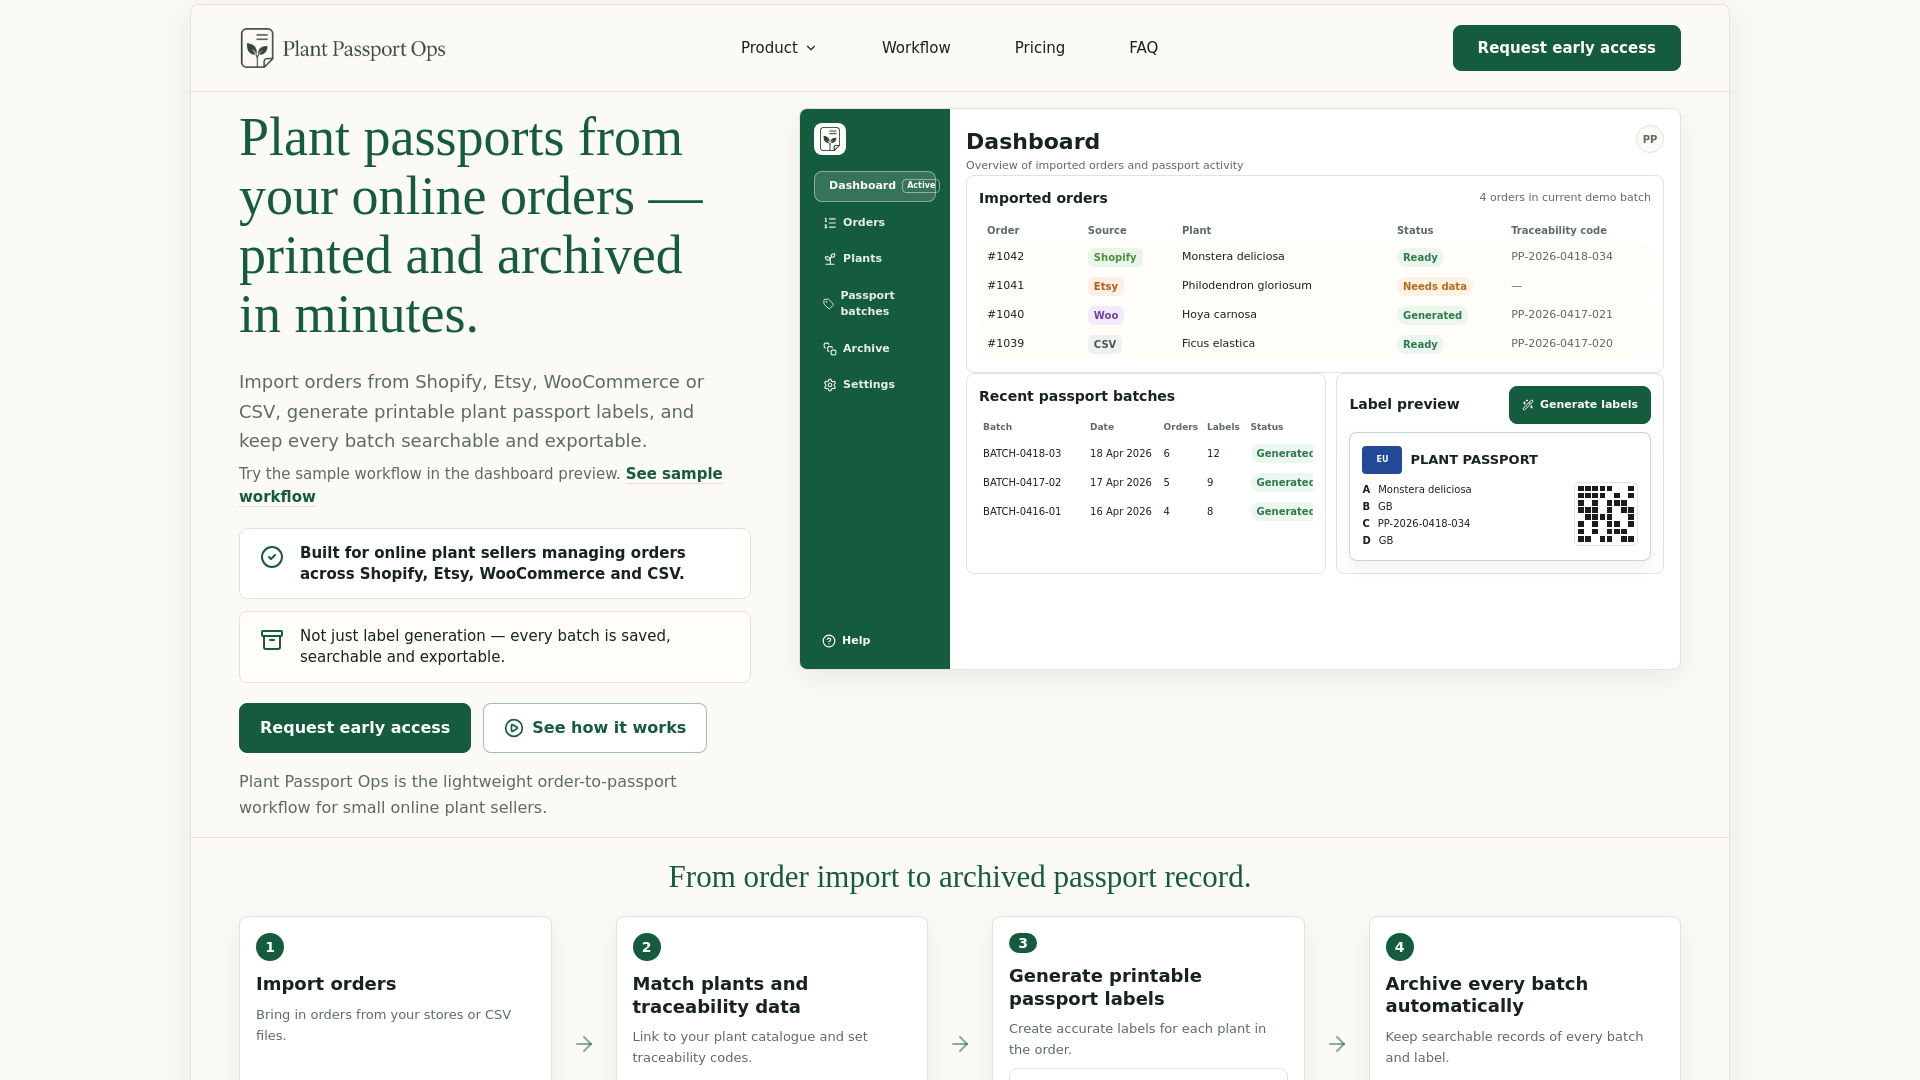Click Generated status for Hoya carnosa
Image resolution: width=1920 pixels, height=1080 pixels.
point(1432,316)
